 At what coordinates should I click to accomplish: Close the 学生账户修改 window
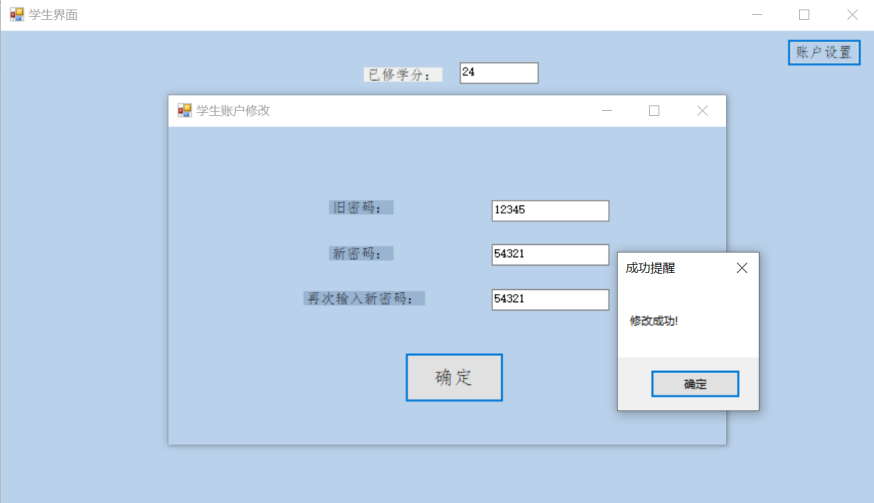tap(702, 111)
